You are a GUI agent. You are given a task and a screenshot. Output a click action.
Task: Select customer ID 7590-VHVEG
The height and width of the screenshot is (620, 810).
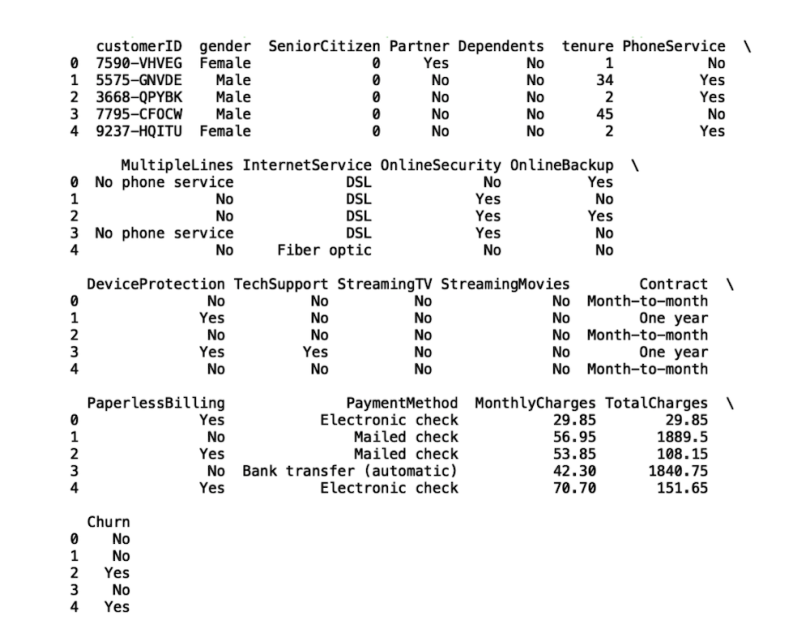pyautogui.click(x=139, y=63)
